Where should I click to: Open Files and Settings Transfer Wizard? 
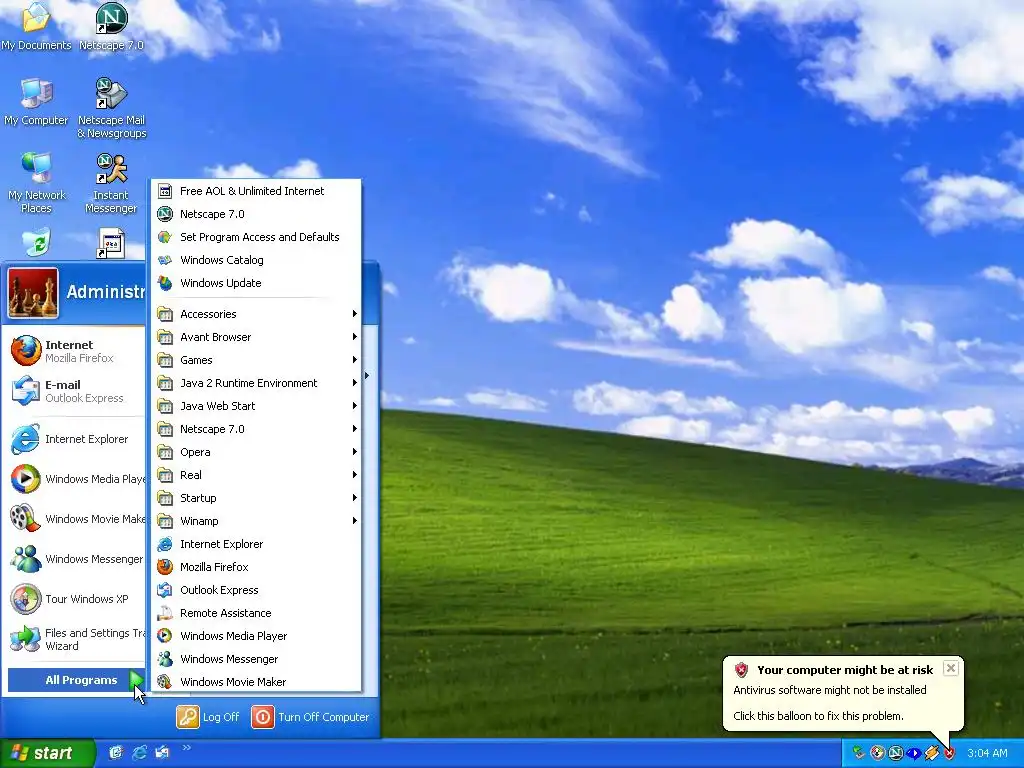click(76, 639)
